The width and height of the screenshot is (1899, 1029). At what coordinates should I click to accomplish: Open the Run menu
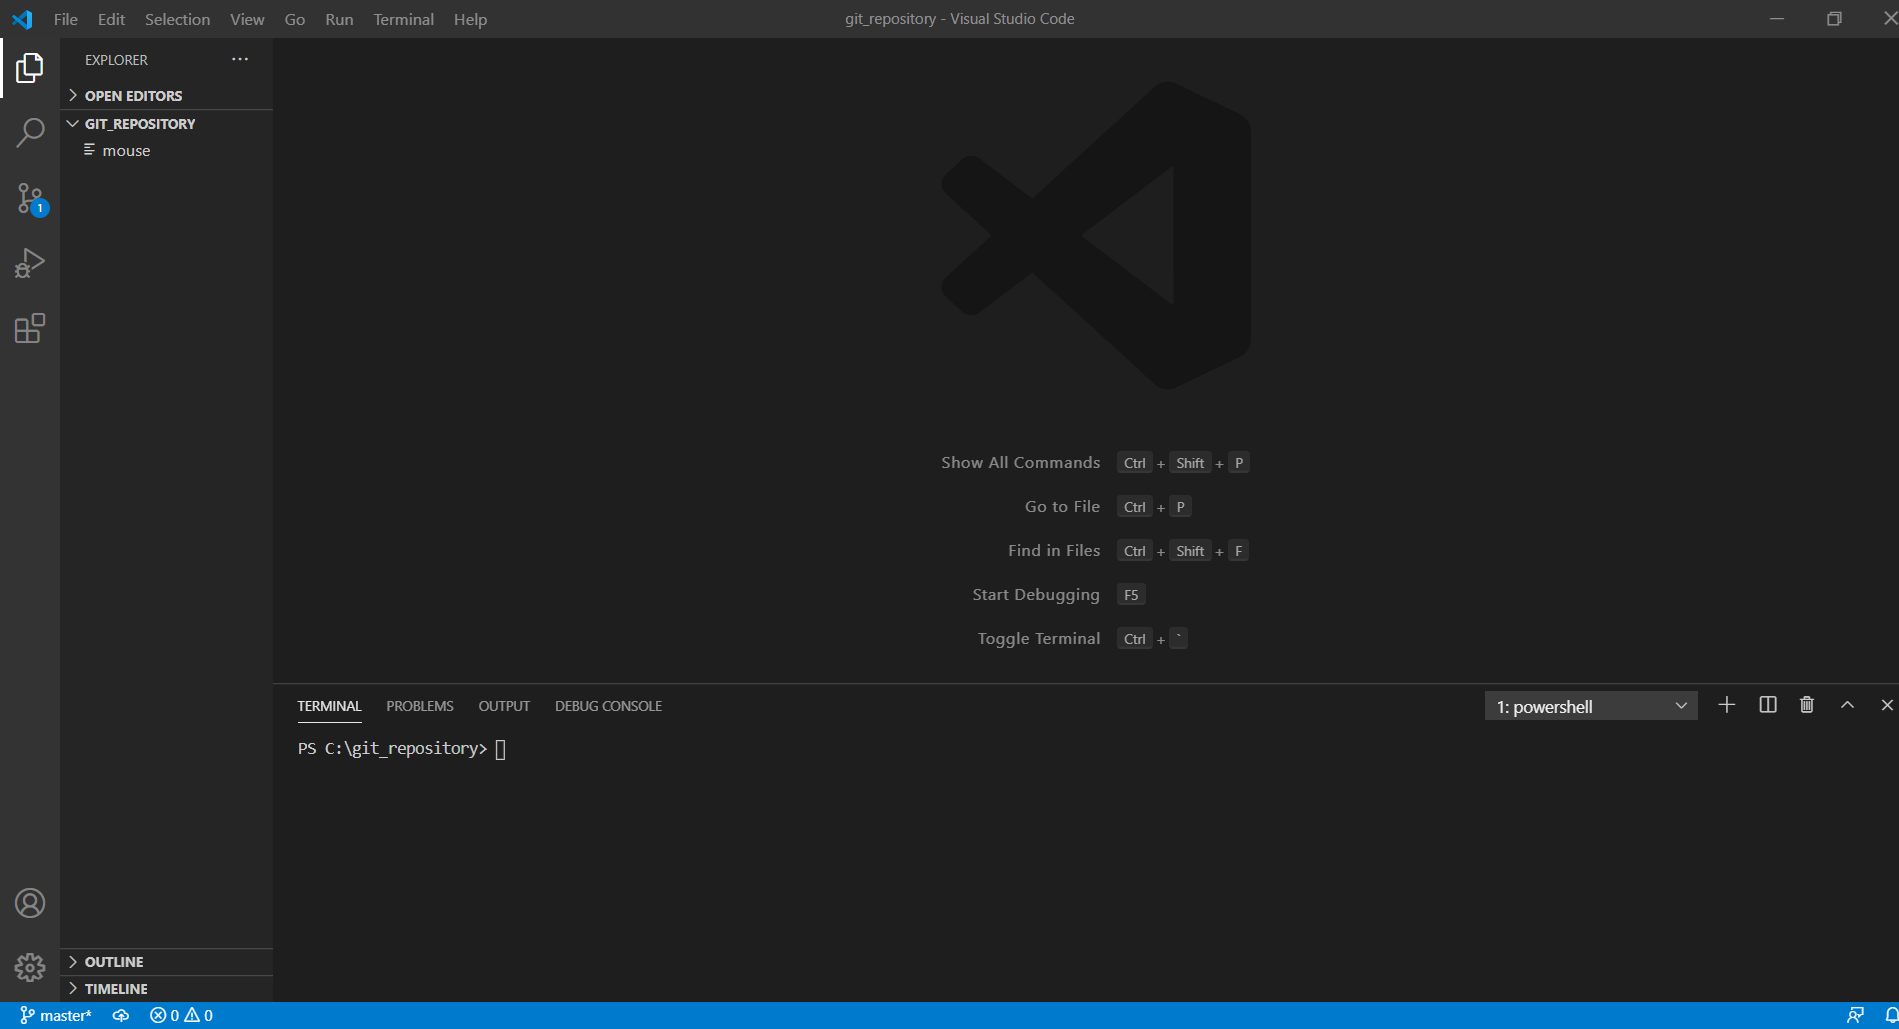pos(339,19)
